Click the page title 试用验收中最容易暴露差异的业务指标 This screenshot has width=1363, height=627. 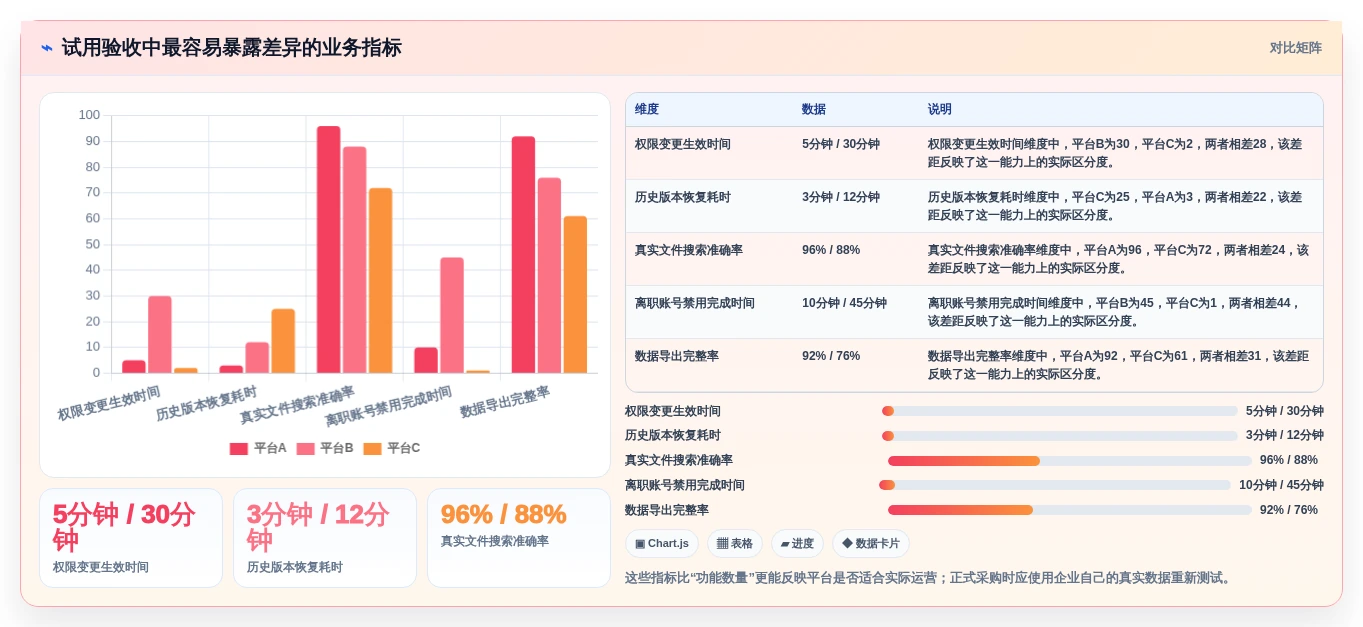pyautogui.click(x=231, y=48)
